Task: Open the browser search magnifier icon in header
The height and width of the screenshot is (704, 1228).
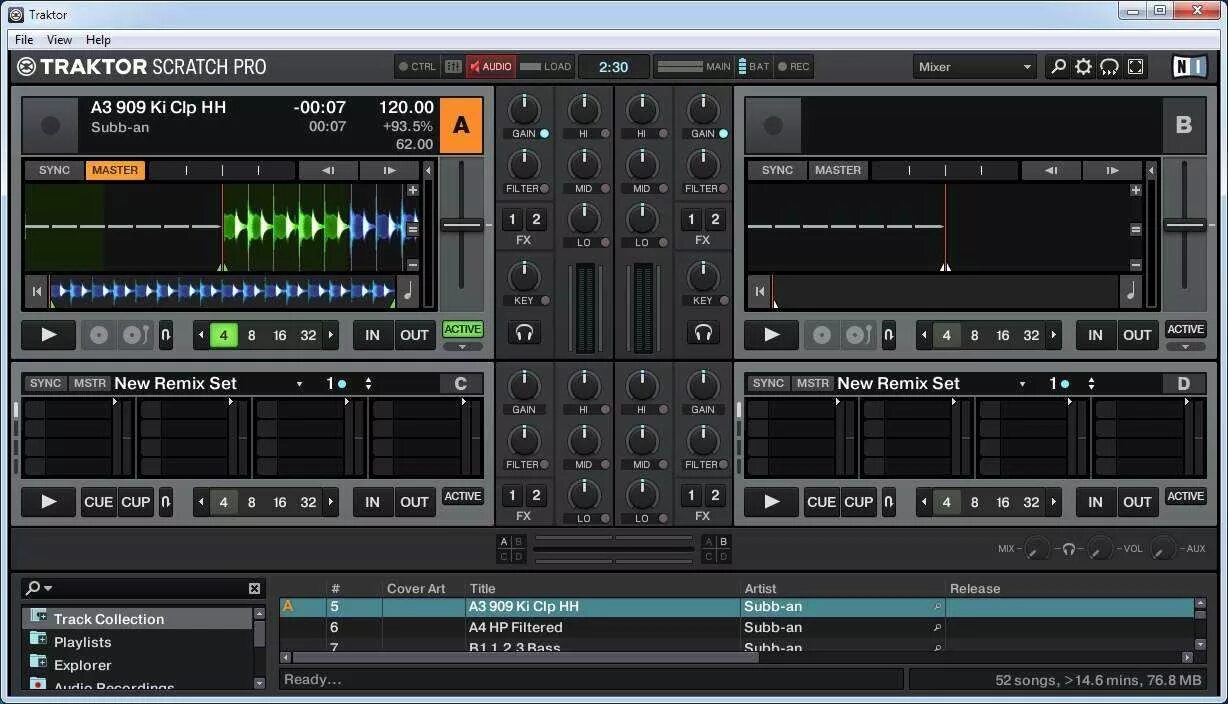Action: 1057,67
